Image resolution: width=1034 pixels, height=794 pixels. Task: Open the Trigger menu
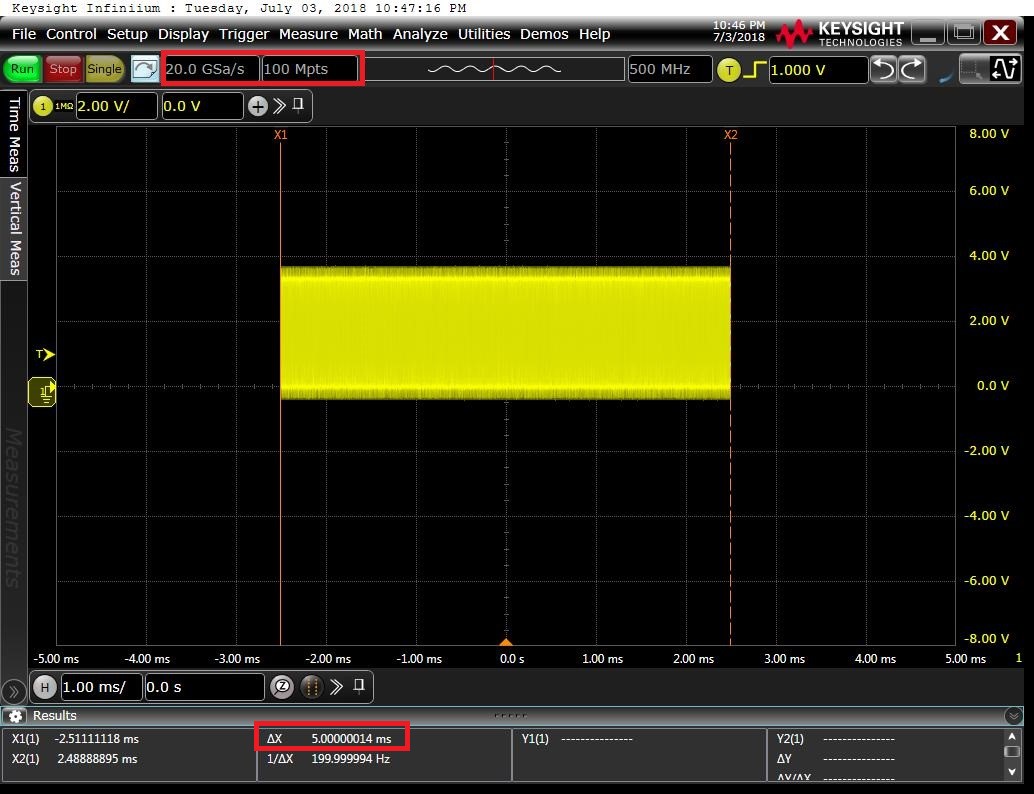click(x=244, y=34)
